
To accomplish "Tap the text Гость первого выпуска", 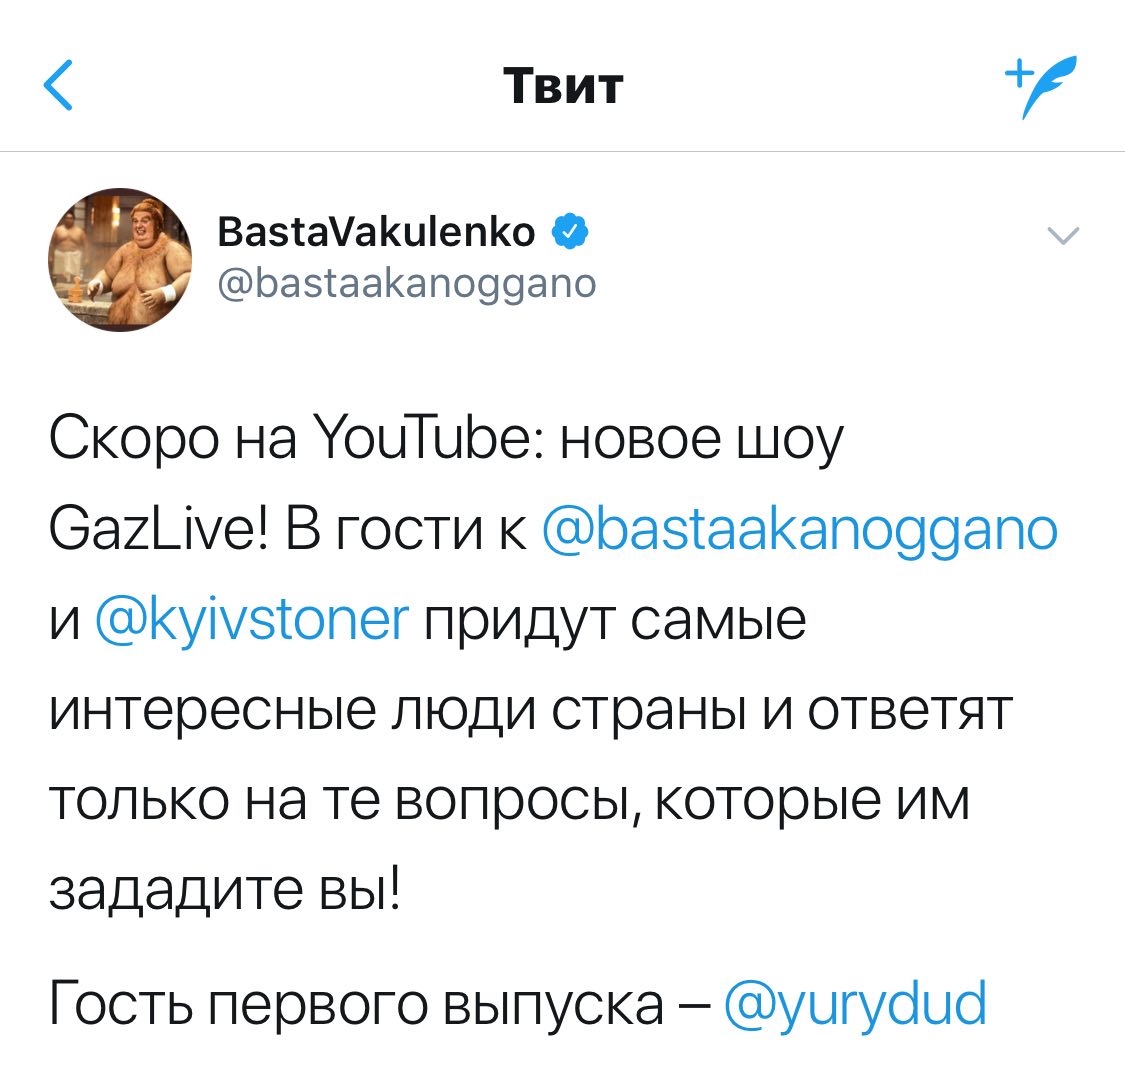I will click(x=356, y=1005).
